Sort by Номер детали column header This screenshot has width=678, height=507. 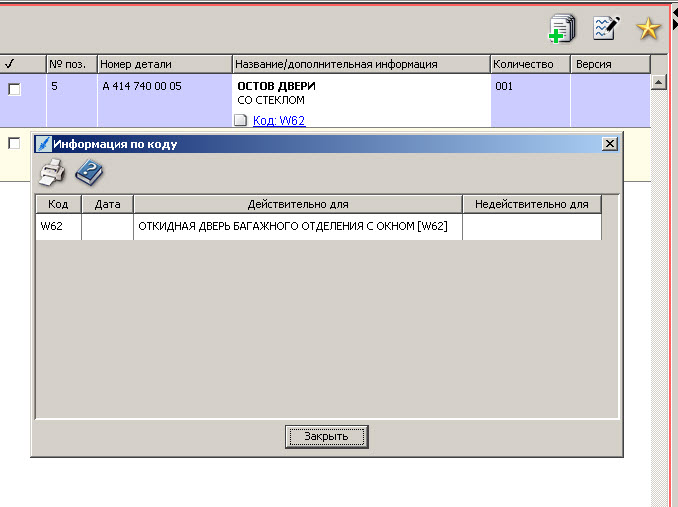[x=164, y=64]
